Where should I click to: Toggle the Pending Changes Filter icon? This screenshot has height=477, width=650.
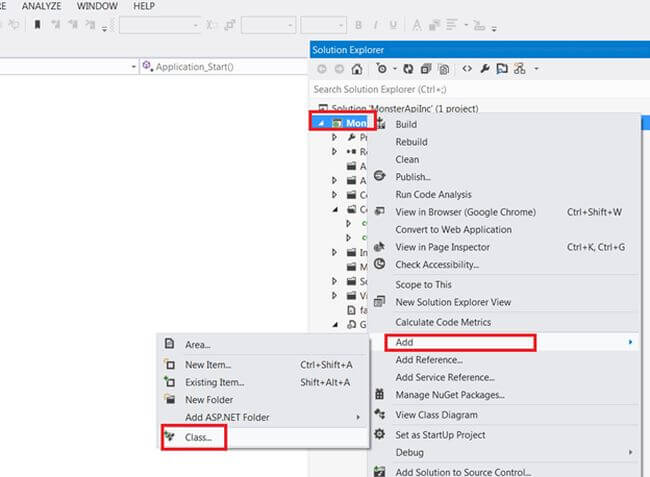coord(382,68)
